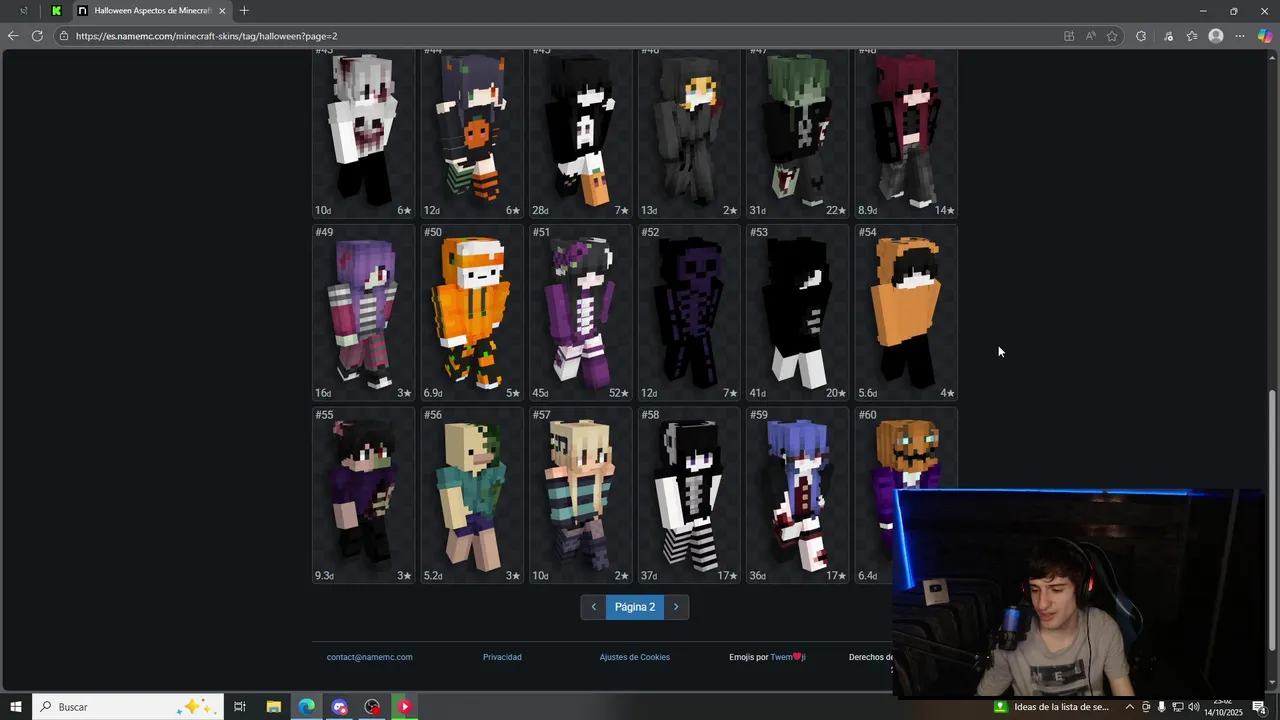Switch to the pinned green K tab
Screen dimensions: 1280x720
tap(57, 11)
